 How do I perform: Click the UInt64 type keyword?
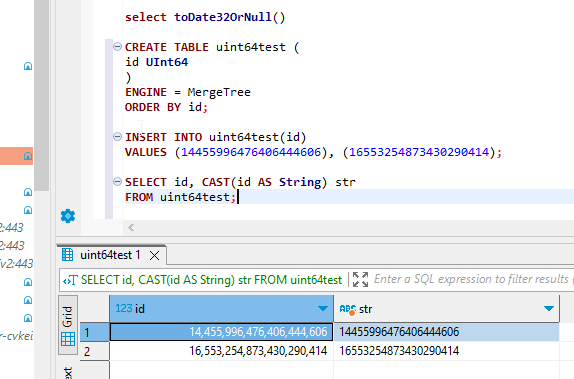167,62
